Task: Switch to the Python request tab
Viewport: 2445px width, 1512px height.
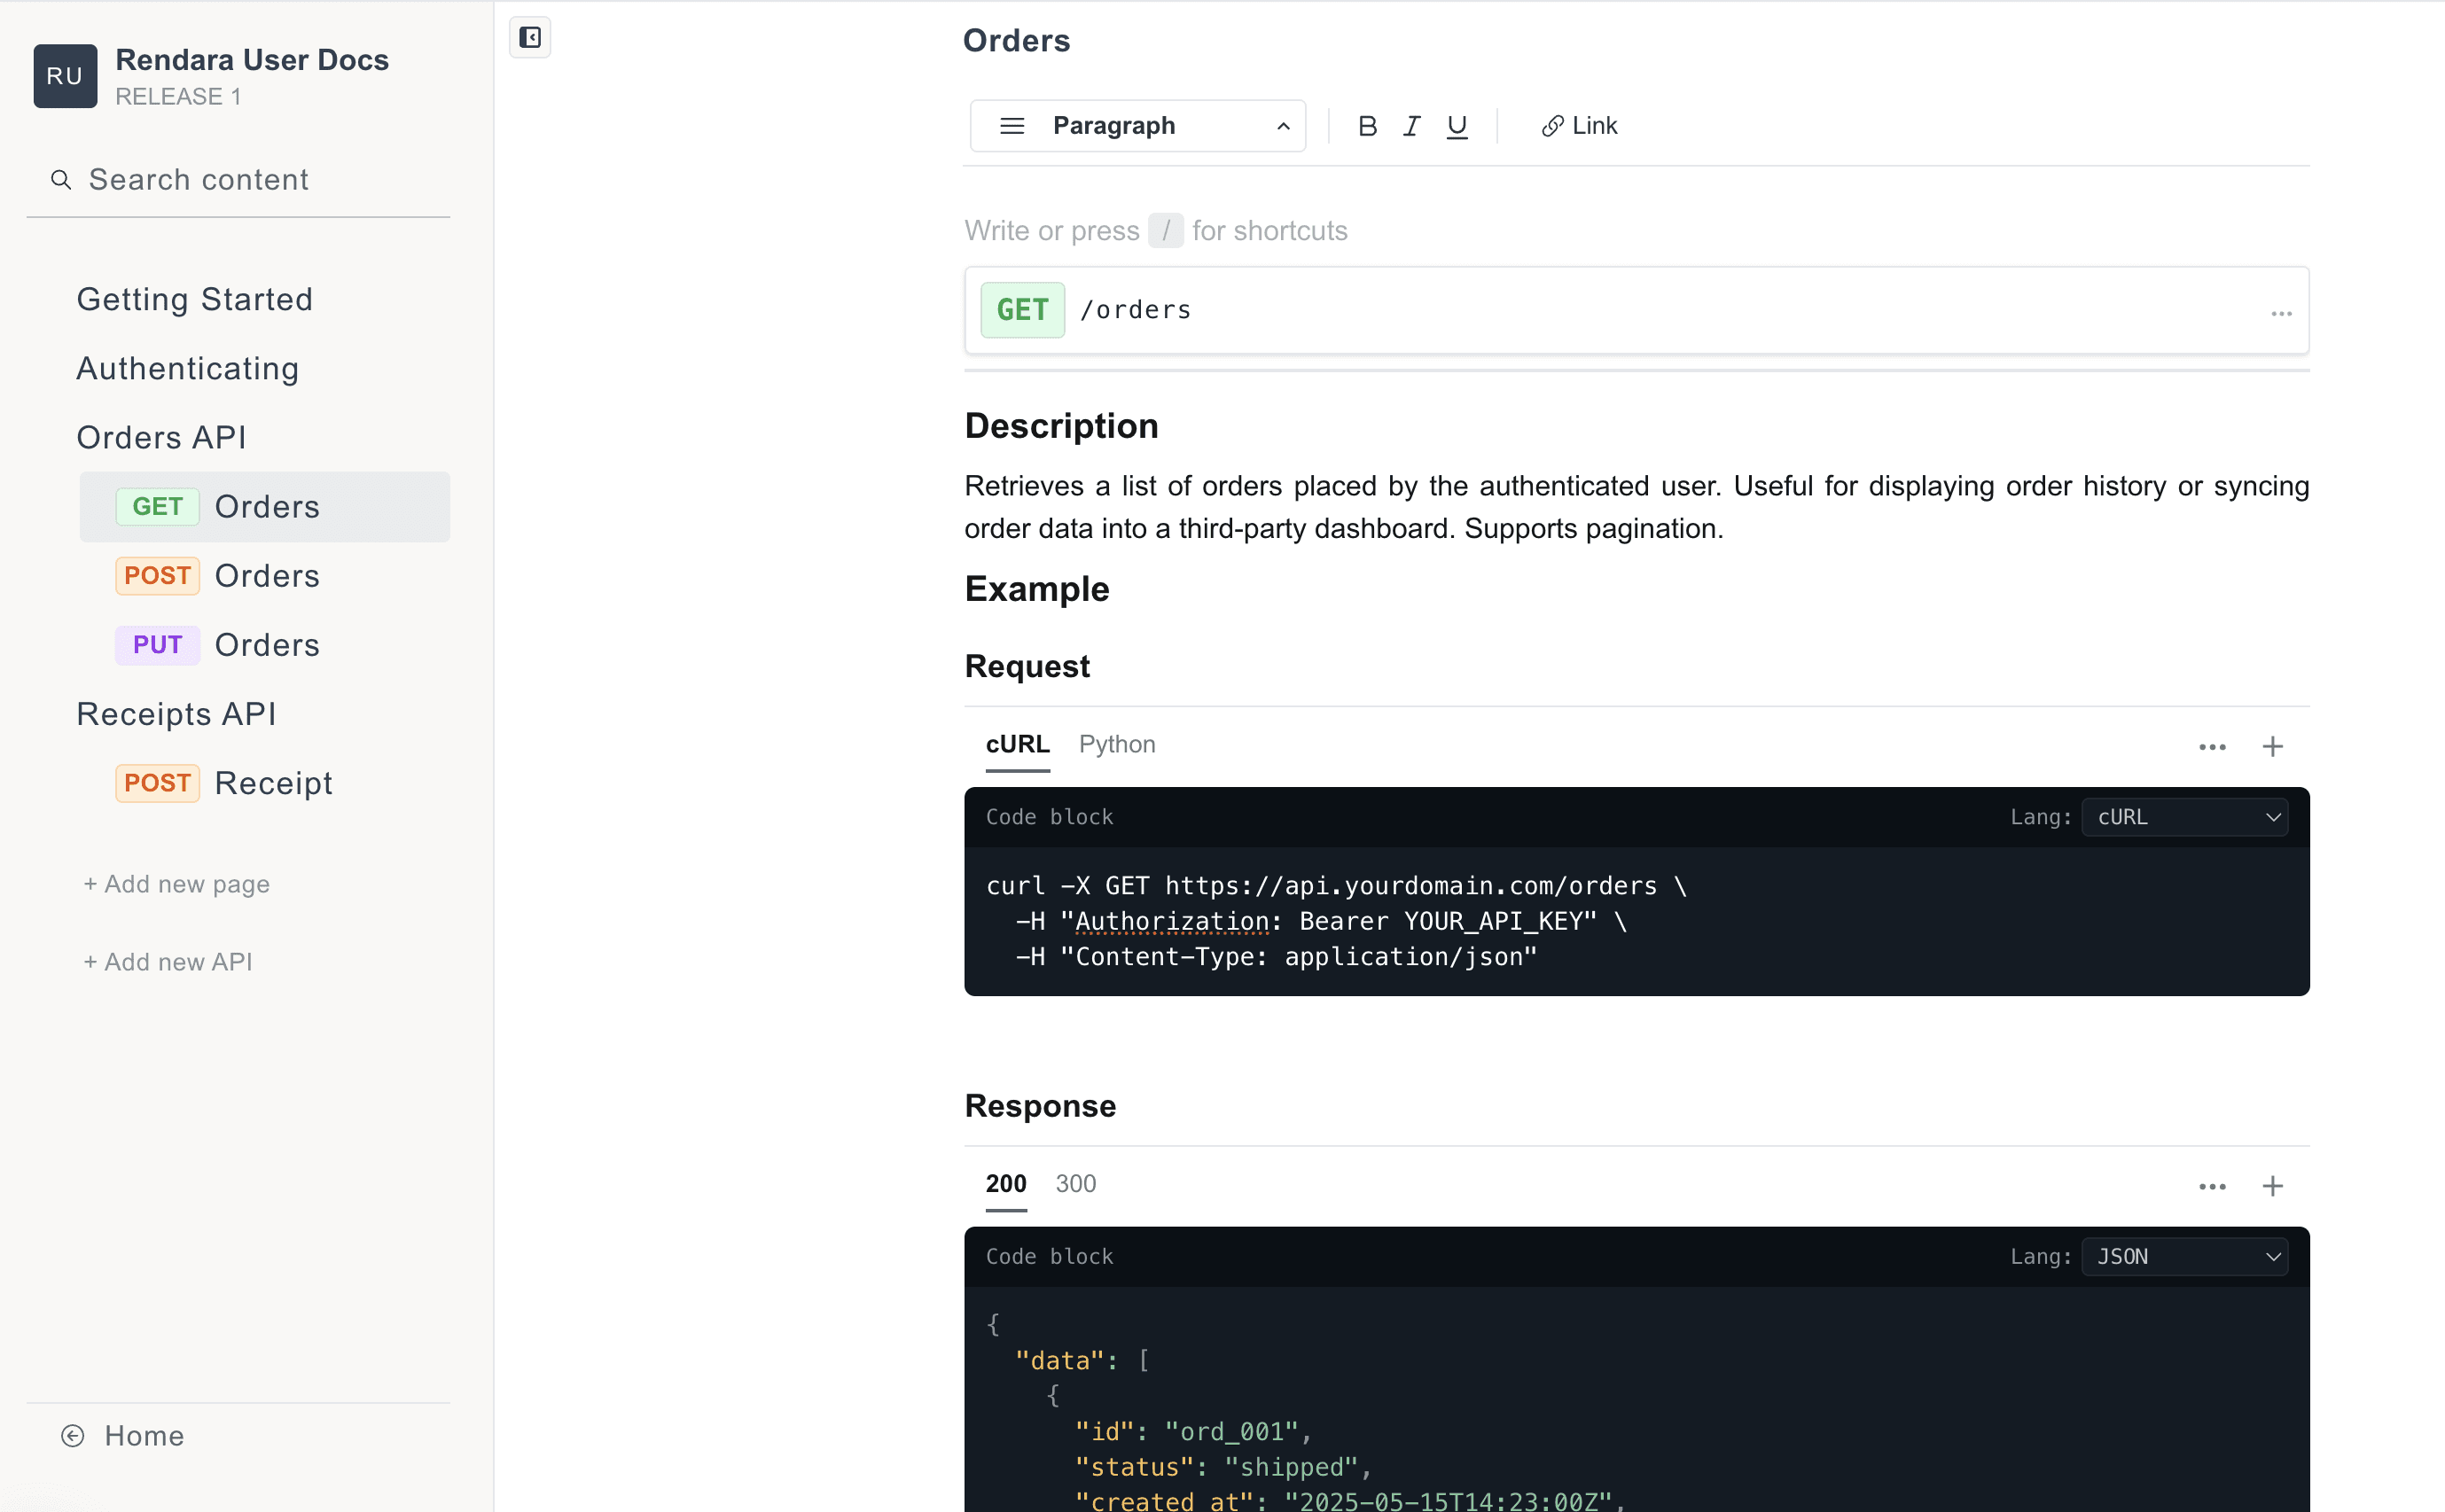Action: click(x=1116, y=744)
